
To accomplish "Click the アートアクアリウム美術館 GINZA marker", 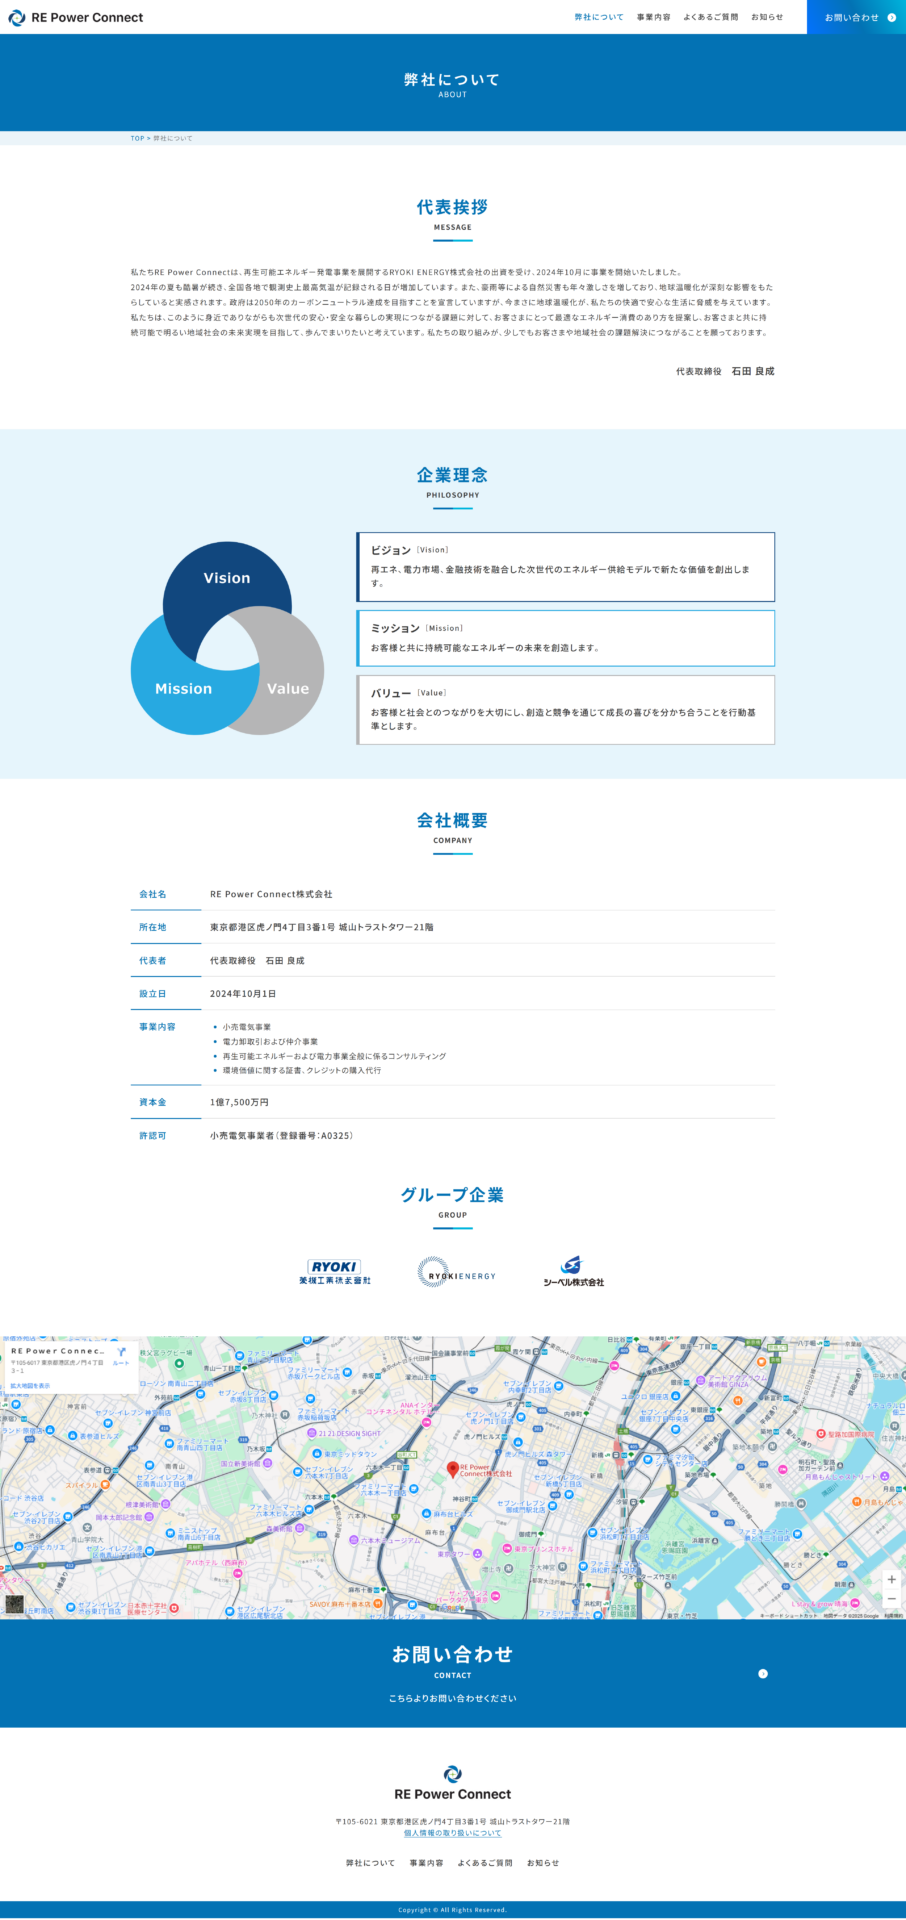I will [x=700, y=1380].
